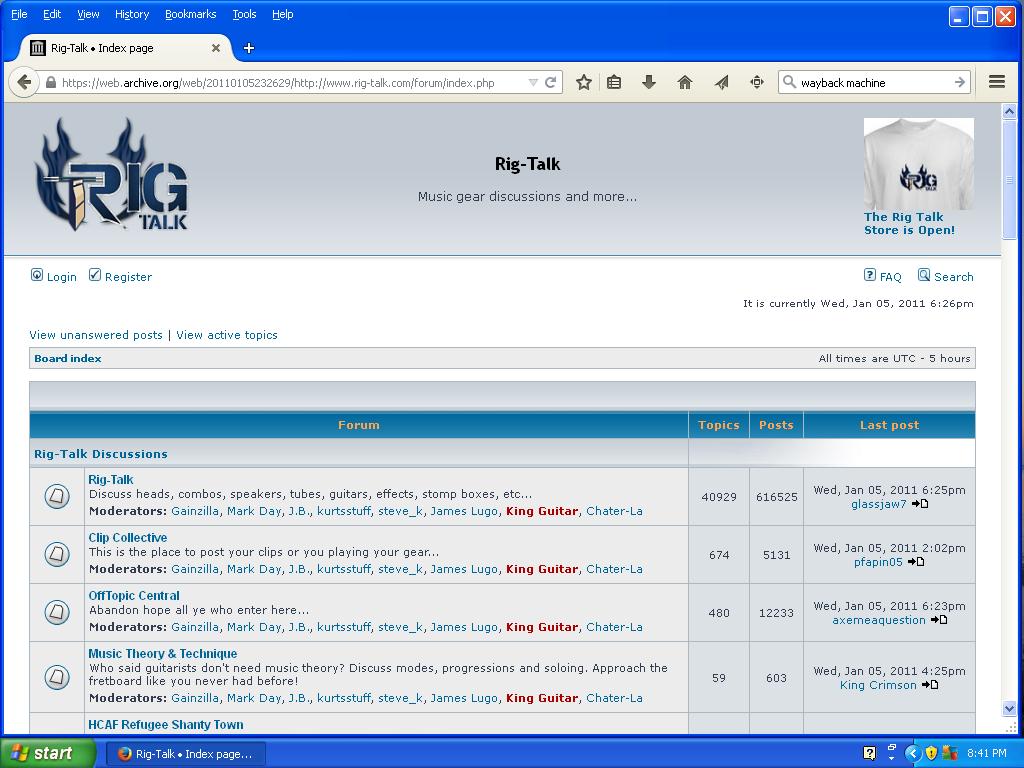Open the View menu
Viewport: 1024px width, 768px height.
[x=88, y=14]
